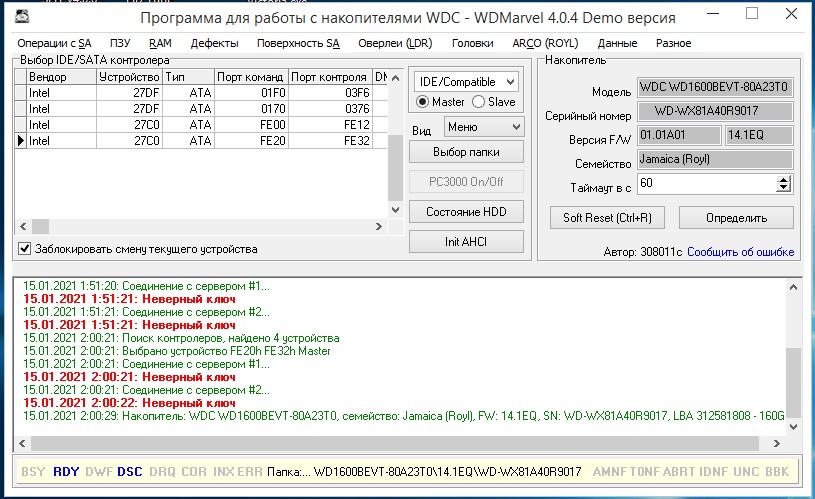Click controller table scroll down arrow
The width and height of the screenshot is (815, 499).
point(395,210)
